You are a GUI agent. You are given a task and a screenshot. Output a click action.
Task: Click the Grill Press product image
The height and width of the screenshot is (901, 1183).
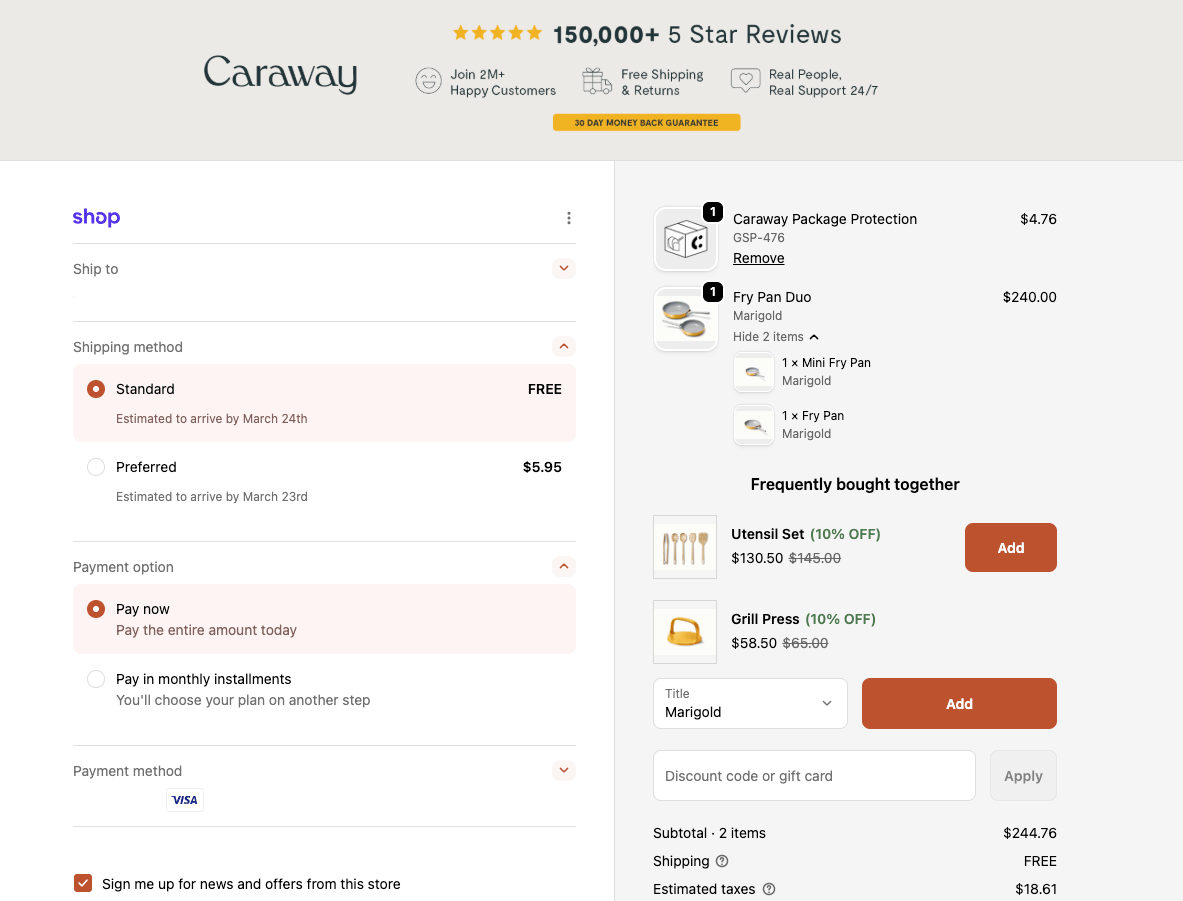[x=685, y=632]
